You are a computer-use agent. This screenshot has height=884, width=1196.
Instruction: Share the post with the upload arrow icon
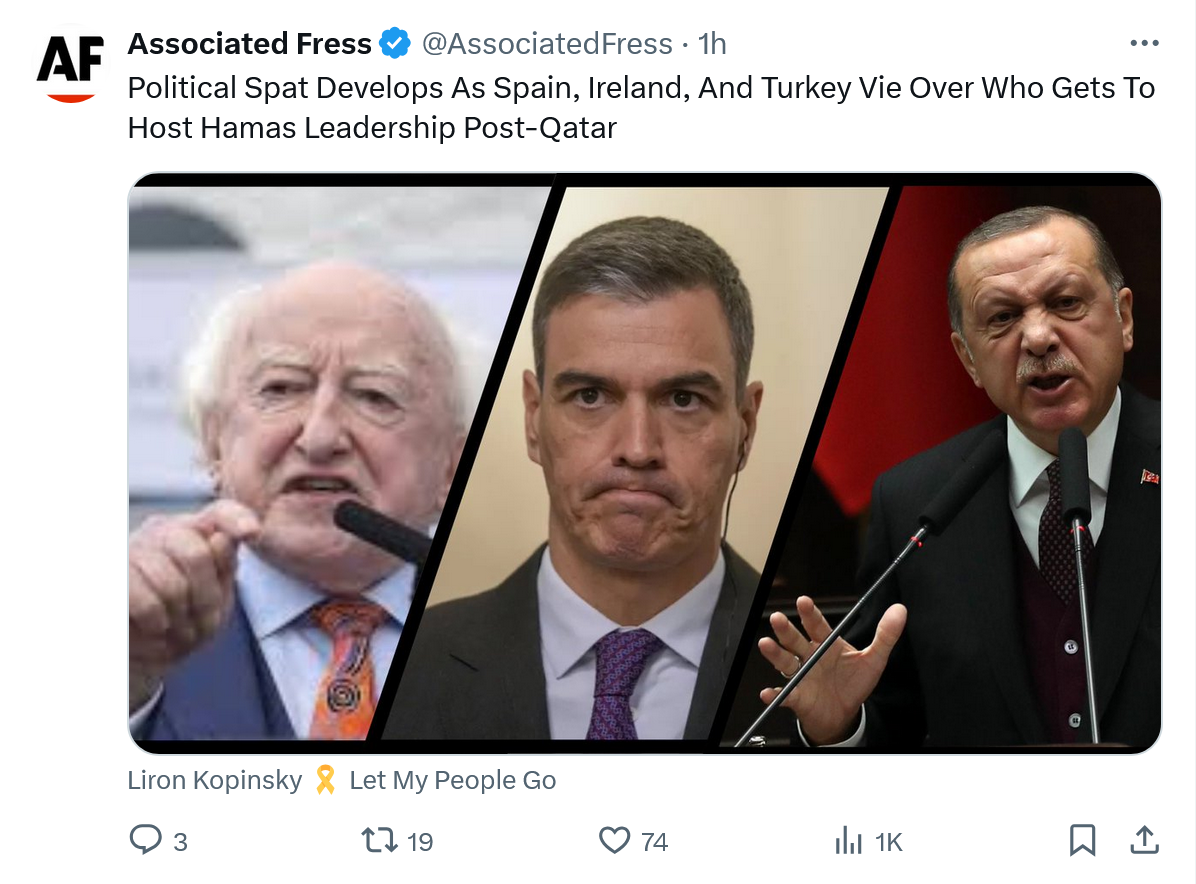1143,840
